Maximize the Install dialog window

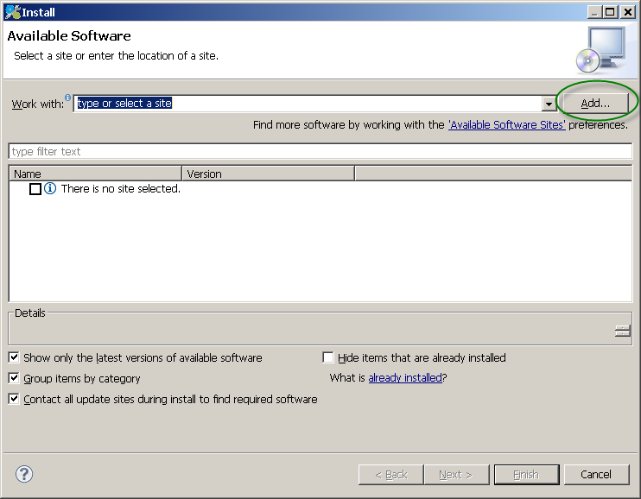610,12
